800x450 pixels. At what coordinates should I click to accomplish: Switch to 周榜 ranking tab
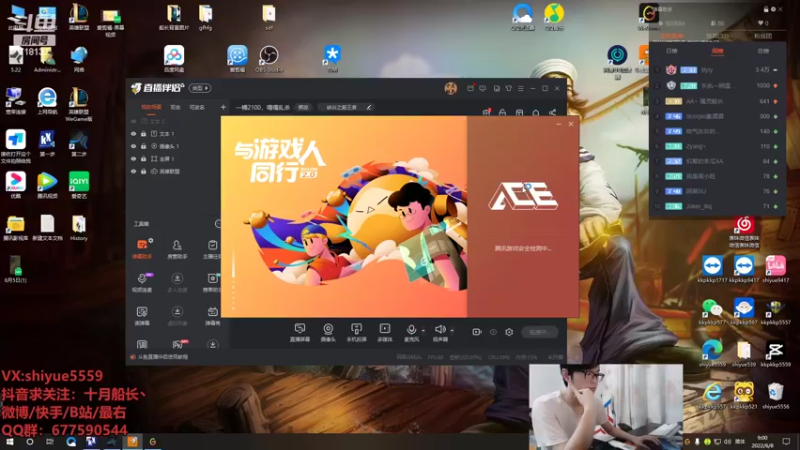click(x=717, y=51)
